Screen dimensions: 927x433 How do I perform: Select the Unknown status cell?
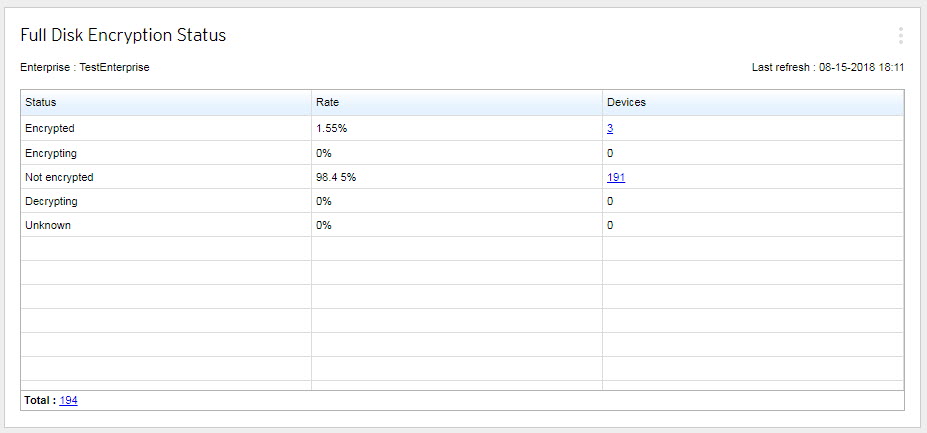tap(48, 225)
